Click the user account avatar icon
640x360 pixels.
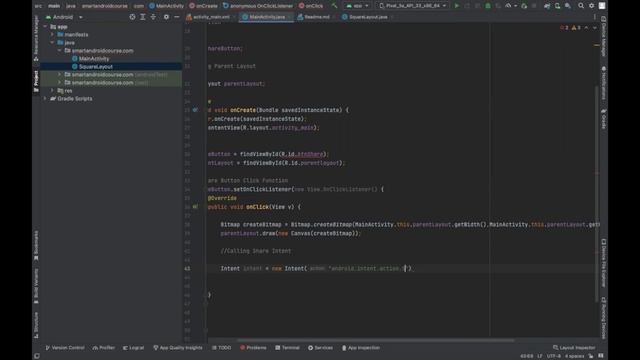click(602, 6)
